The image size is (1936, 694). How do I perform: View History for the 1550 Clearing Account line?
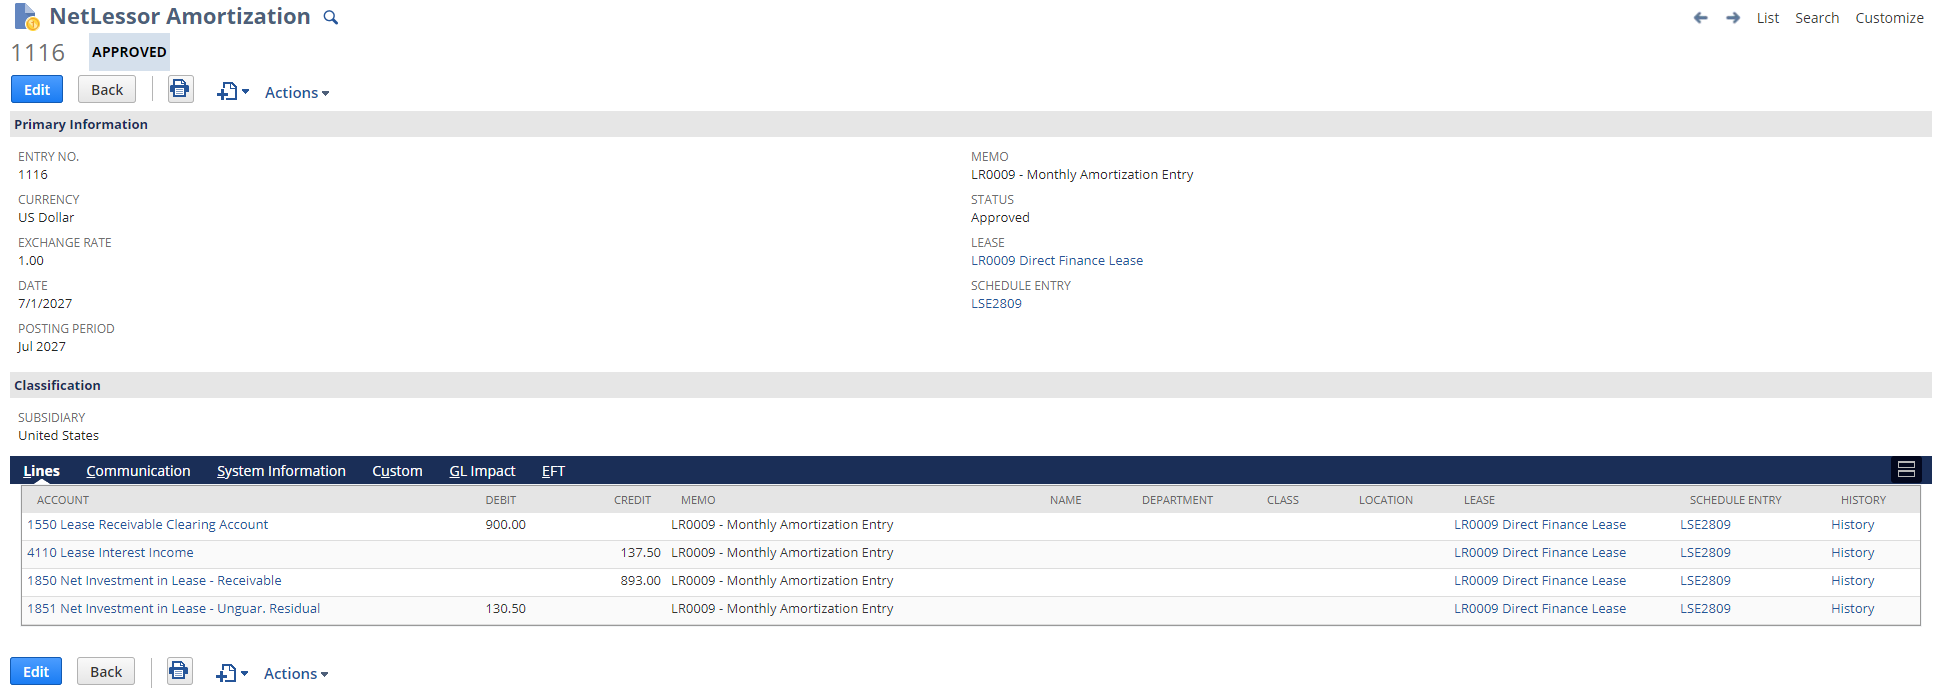click(x=1852, y=525)
